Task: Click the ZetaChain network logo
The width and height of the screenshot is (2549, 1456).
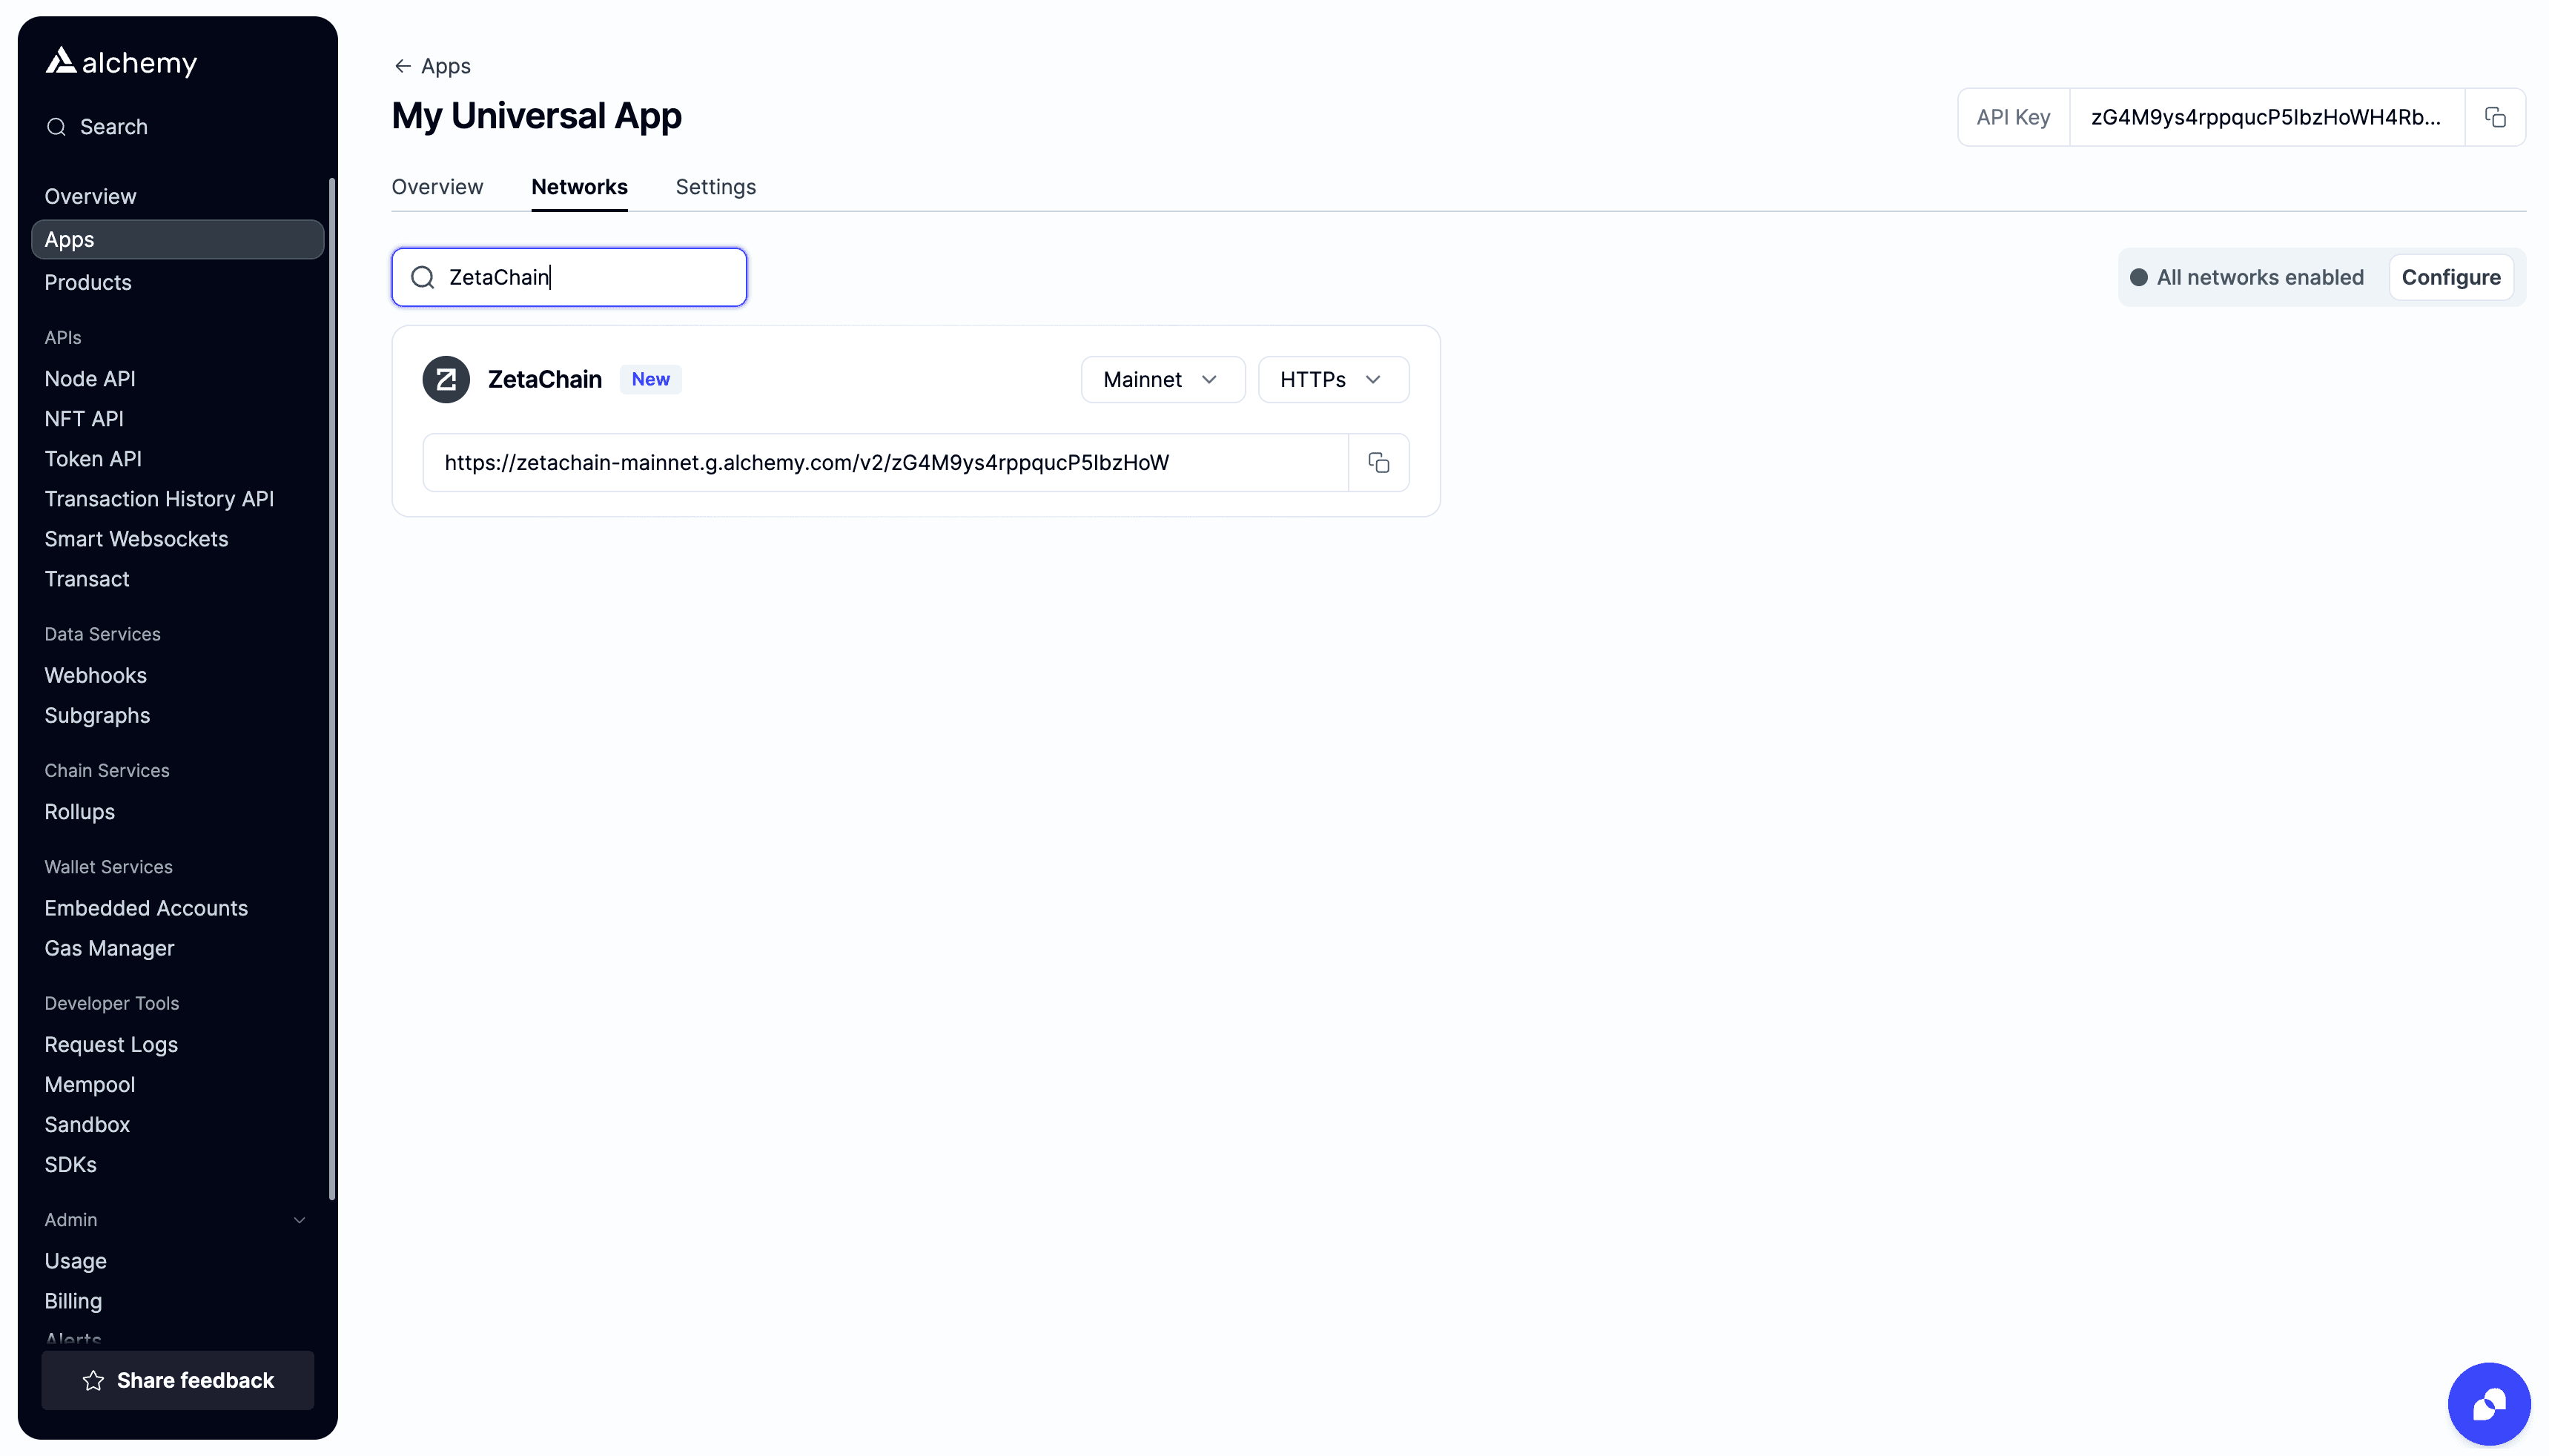Action: click(446, 379)
